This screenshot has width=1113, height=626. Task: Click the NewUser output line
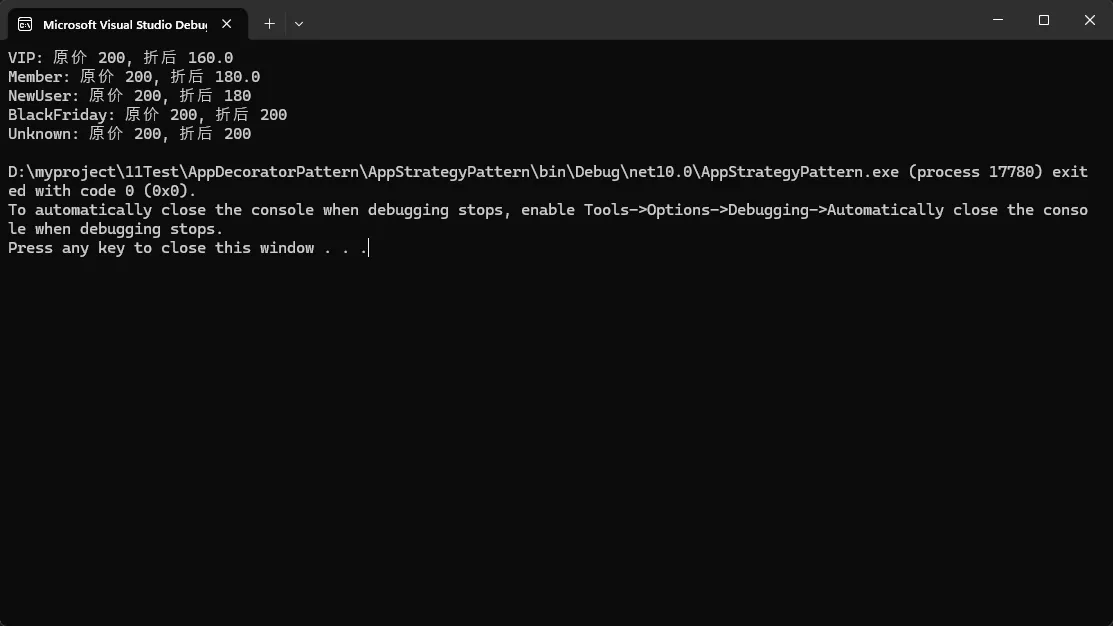[129, 96]
